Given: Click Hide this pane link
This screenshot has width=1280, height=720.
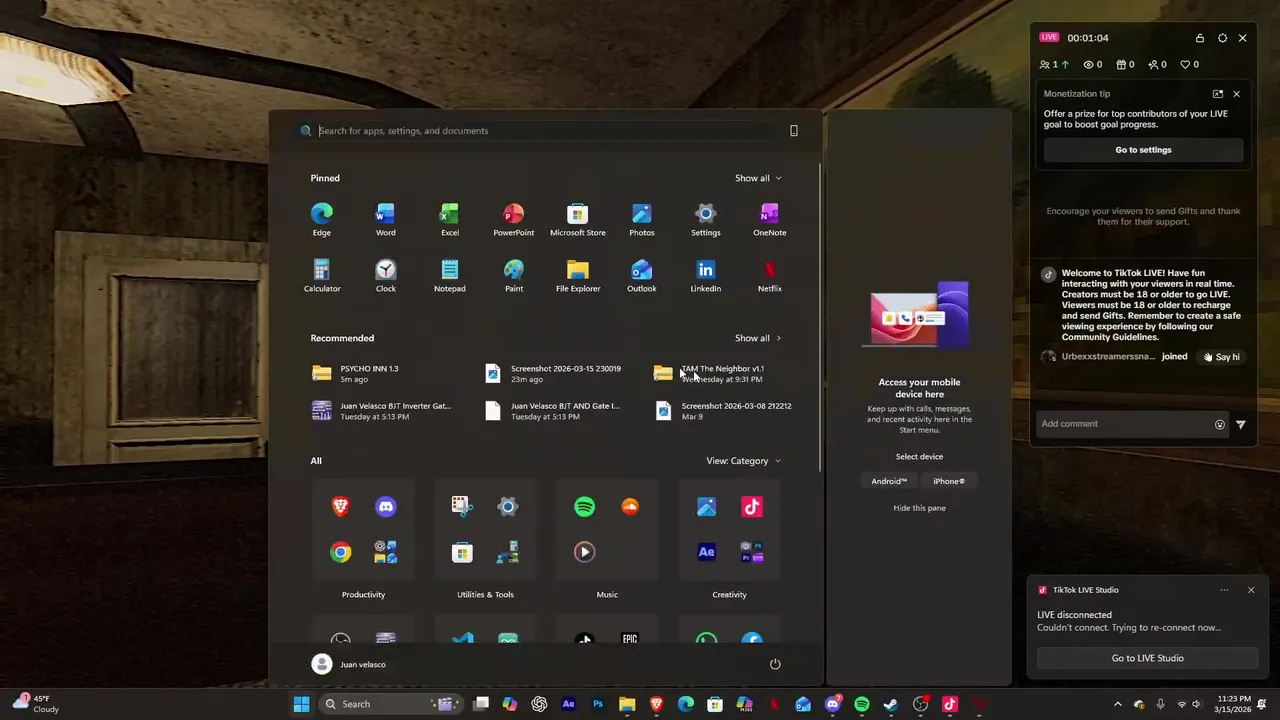Looking at the screenshot, I should click(x=919, y=508).
